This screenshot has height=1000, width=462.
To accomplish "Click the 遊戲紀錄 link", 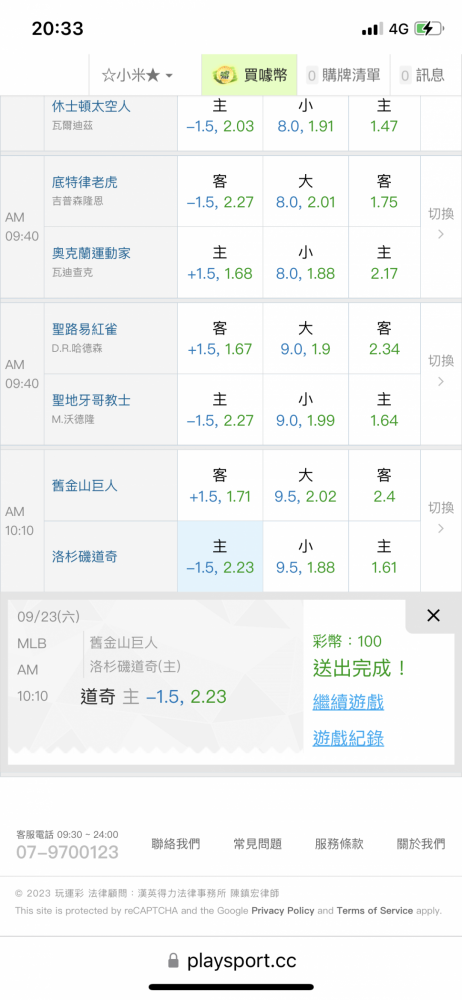I will 348,739.
